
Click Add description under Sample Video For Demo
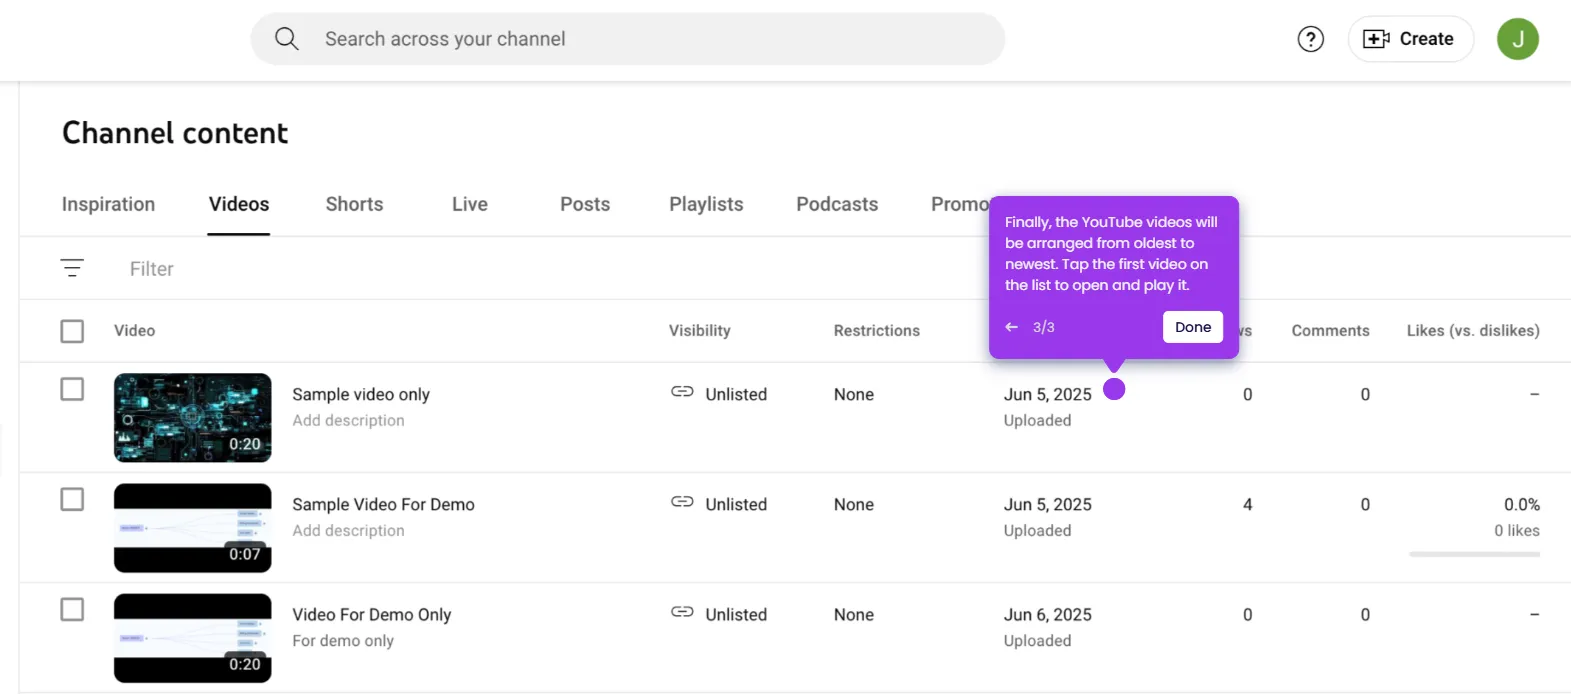(348, 530)
